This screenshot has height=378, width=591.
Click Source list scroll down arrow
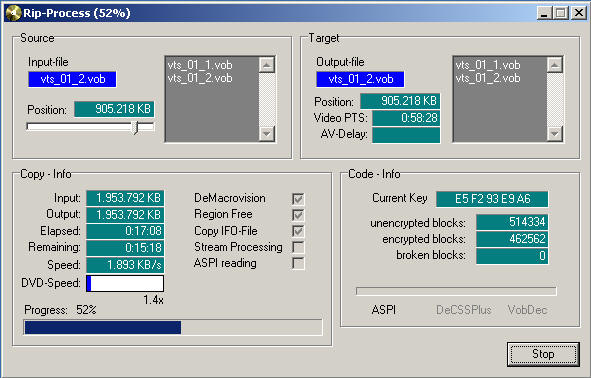click(x=267, y=133)
